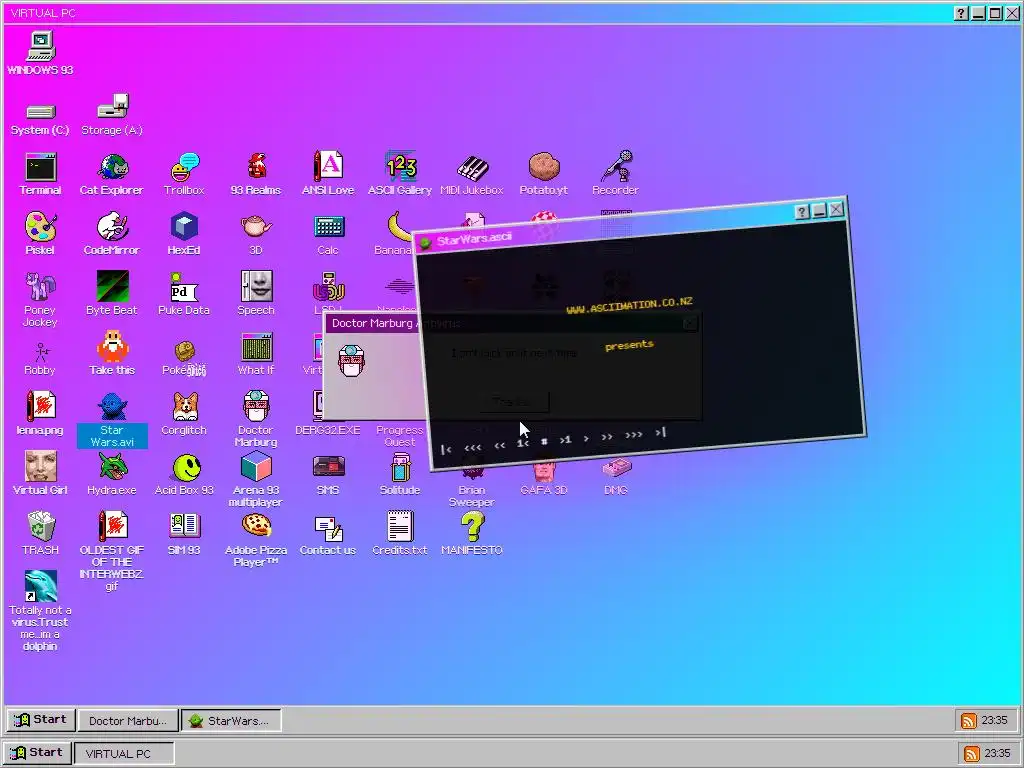Click the outer bottom Start button

point(37,752)
